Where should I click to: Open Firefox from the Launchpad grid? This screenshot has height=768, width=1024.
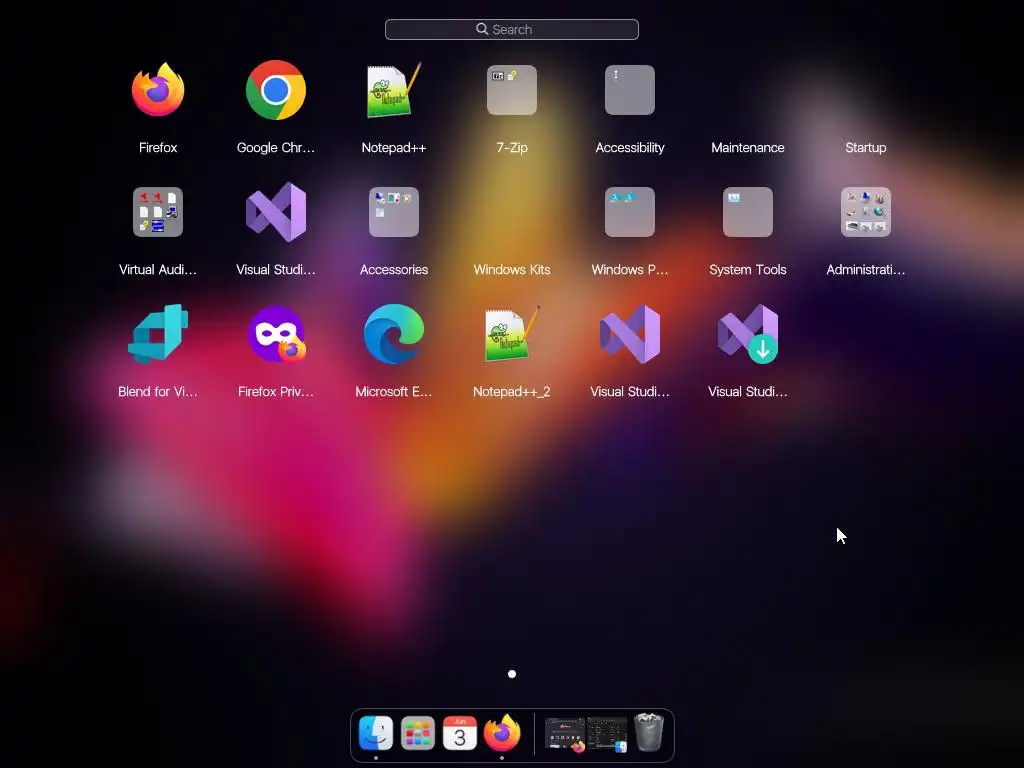158,90
